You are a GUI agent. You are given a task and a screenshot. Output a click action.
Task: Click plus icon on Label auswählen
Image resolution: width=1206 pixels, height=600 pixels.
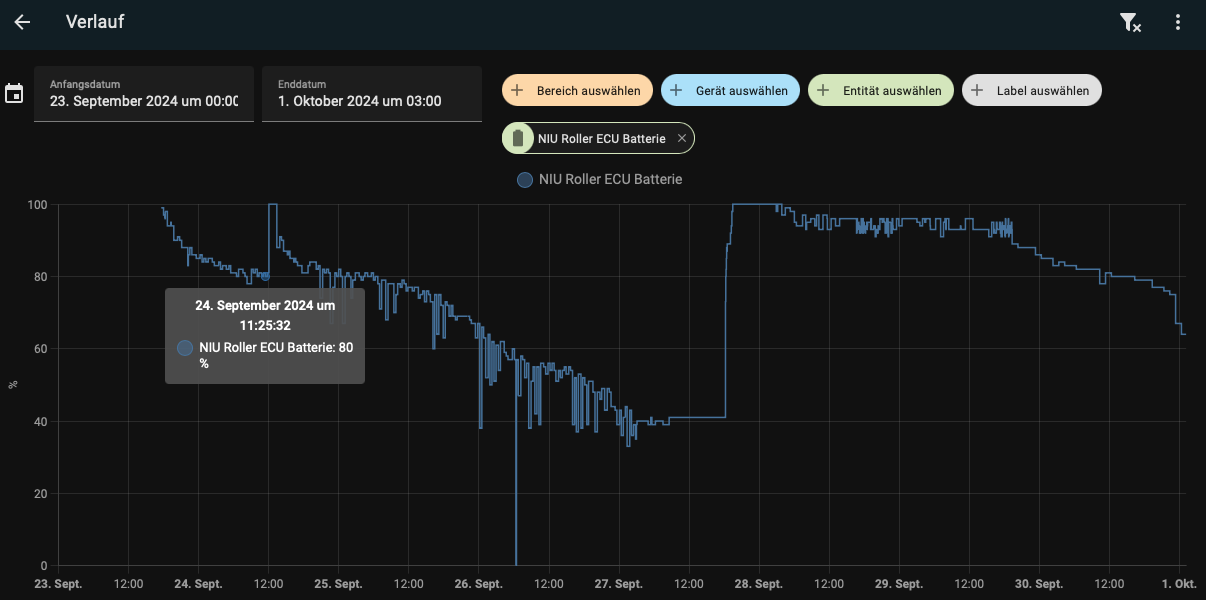[x=977, y=90]
